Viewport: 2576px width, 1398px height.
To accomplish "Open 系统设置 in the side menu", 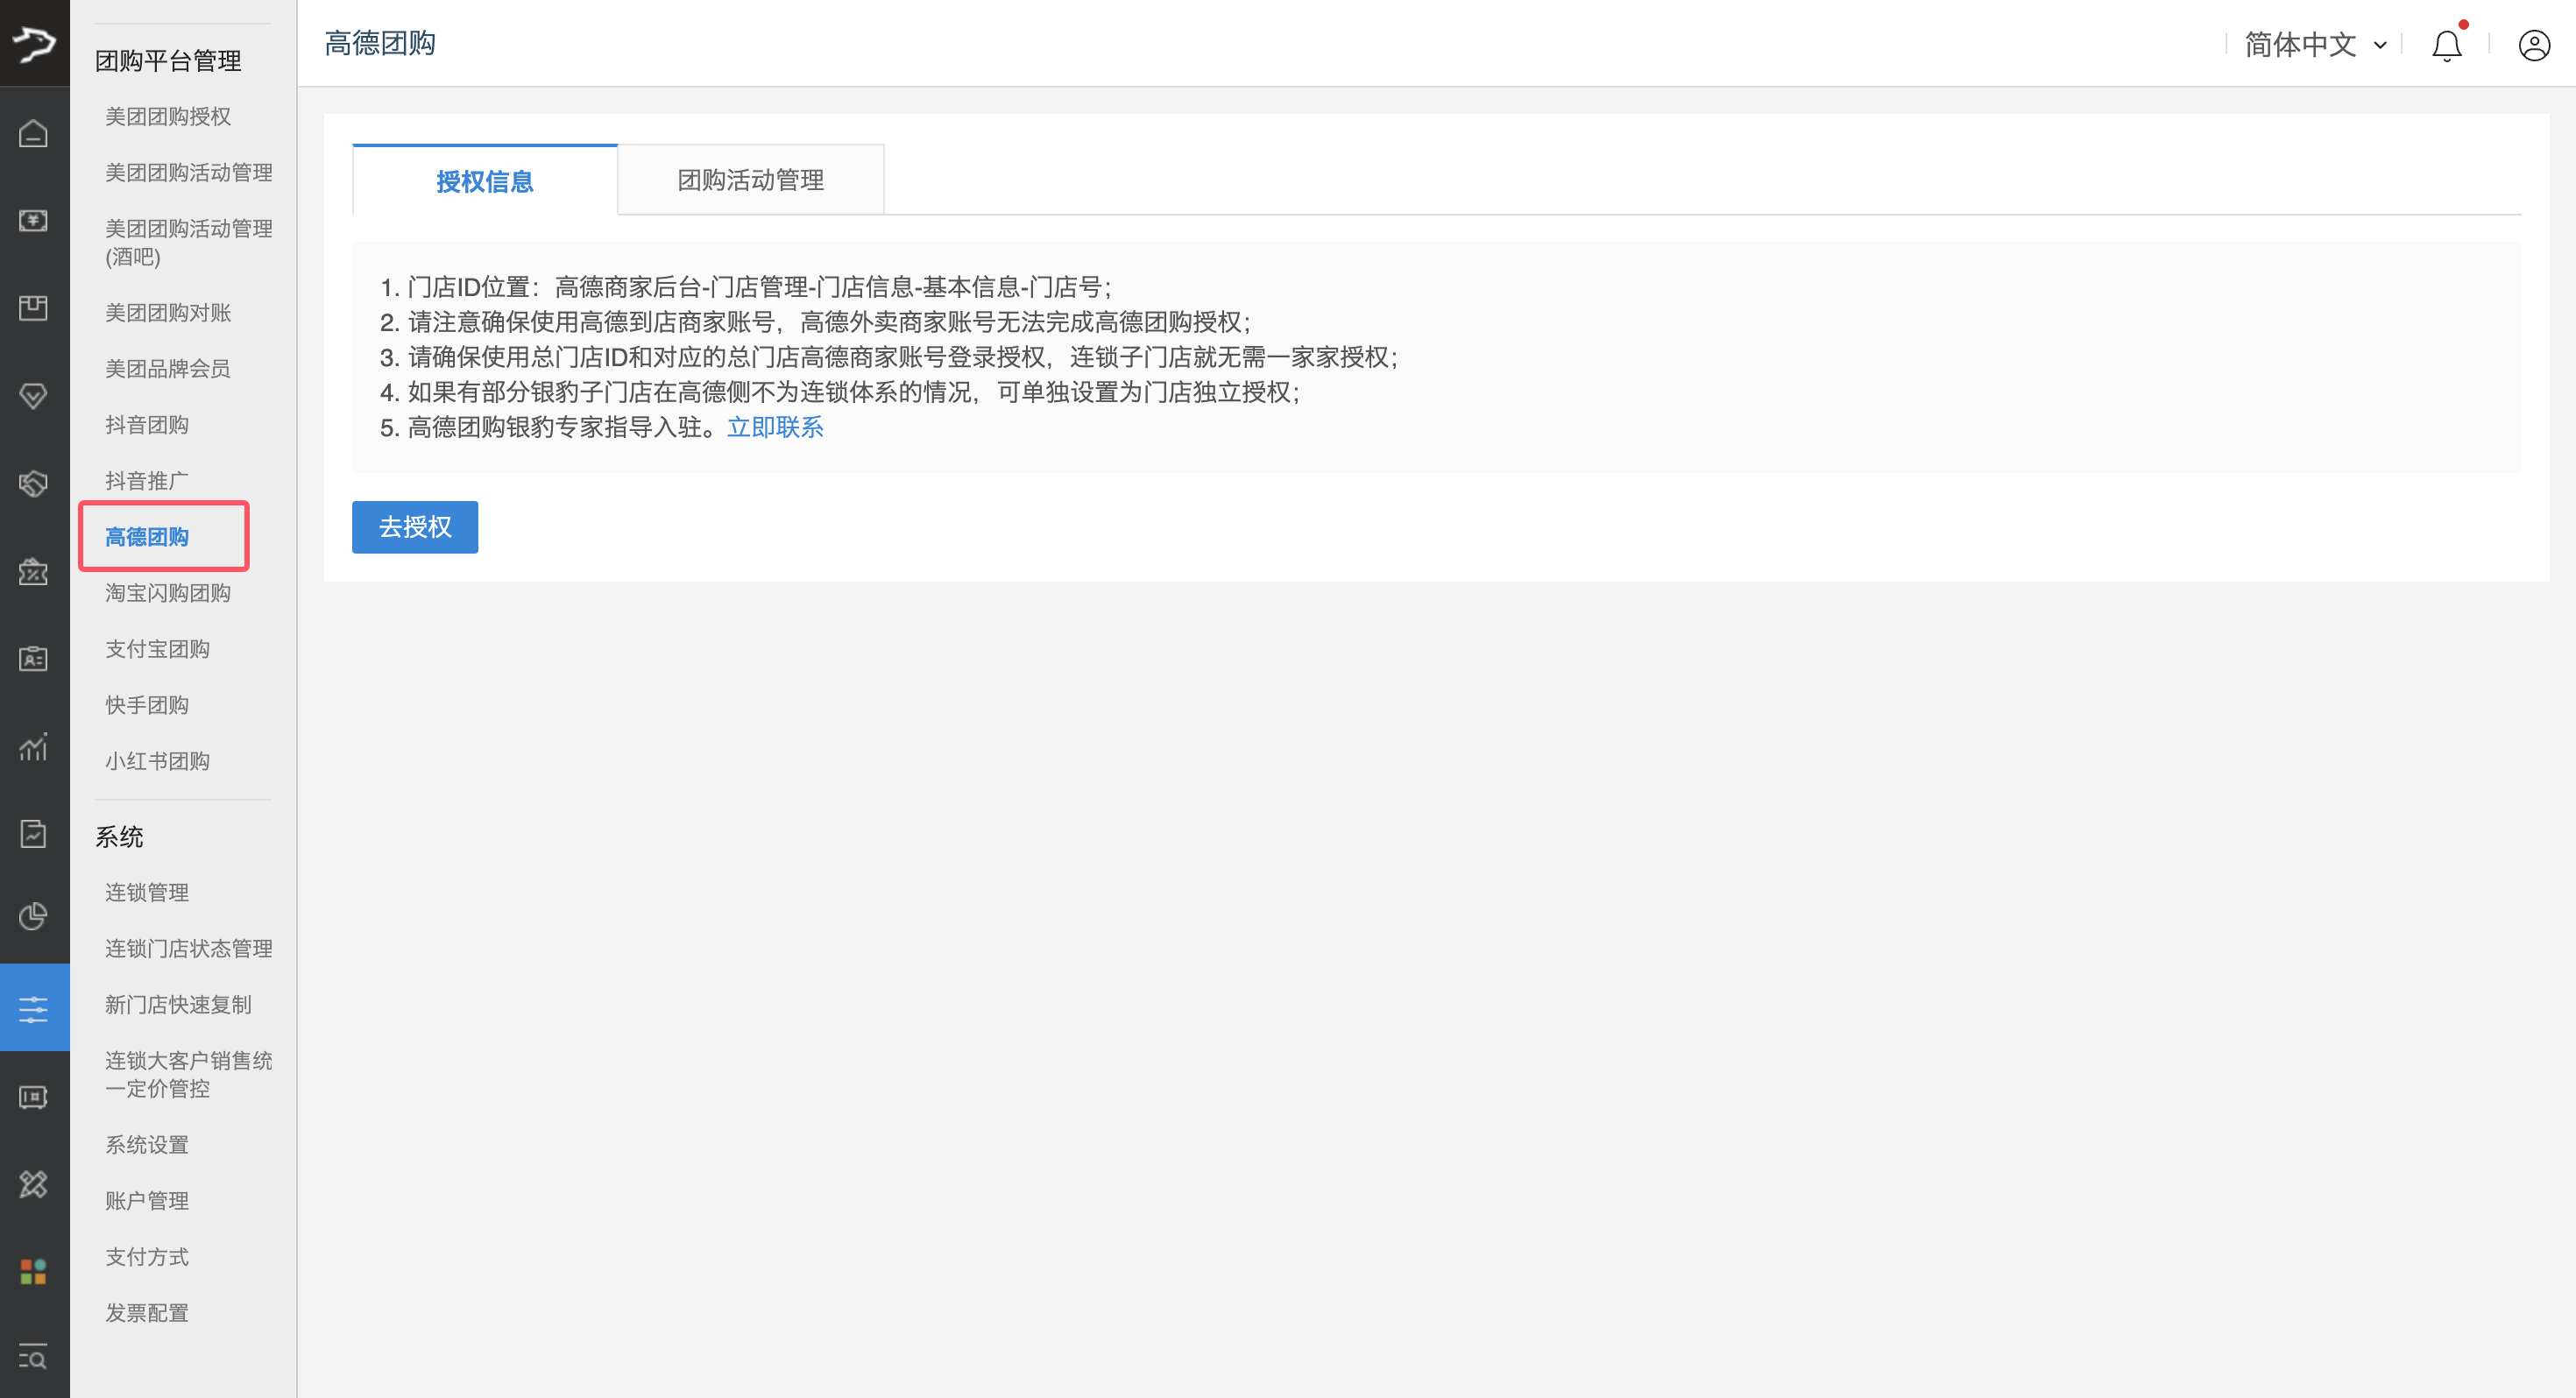I will [147, 1145].
